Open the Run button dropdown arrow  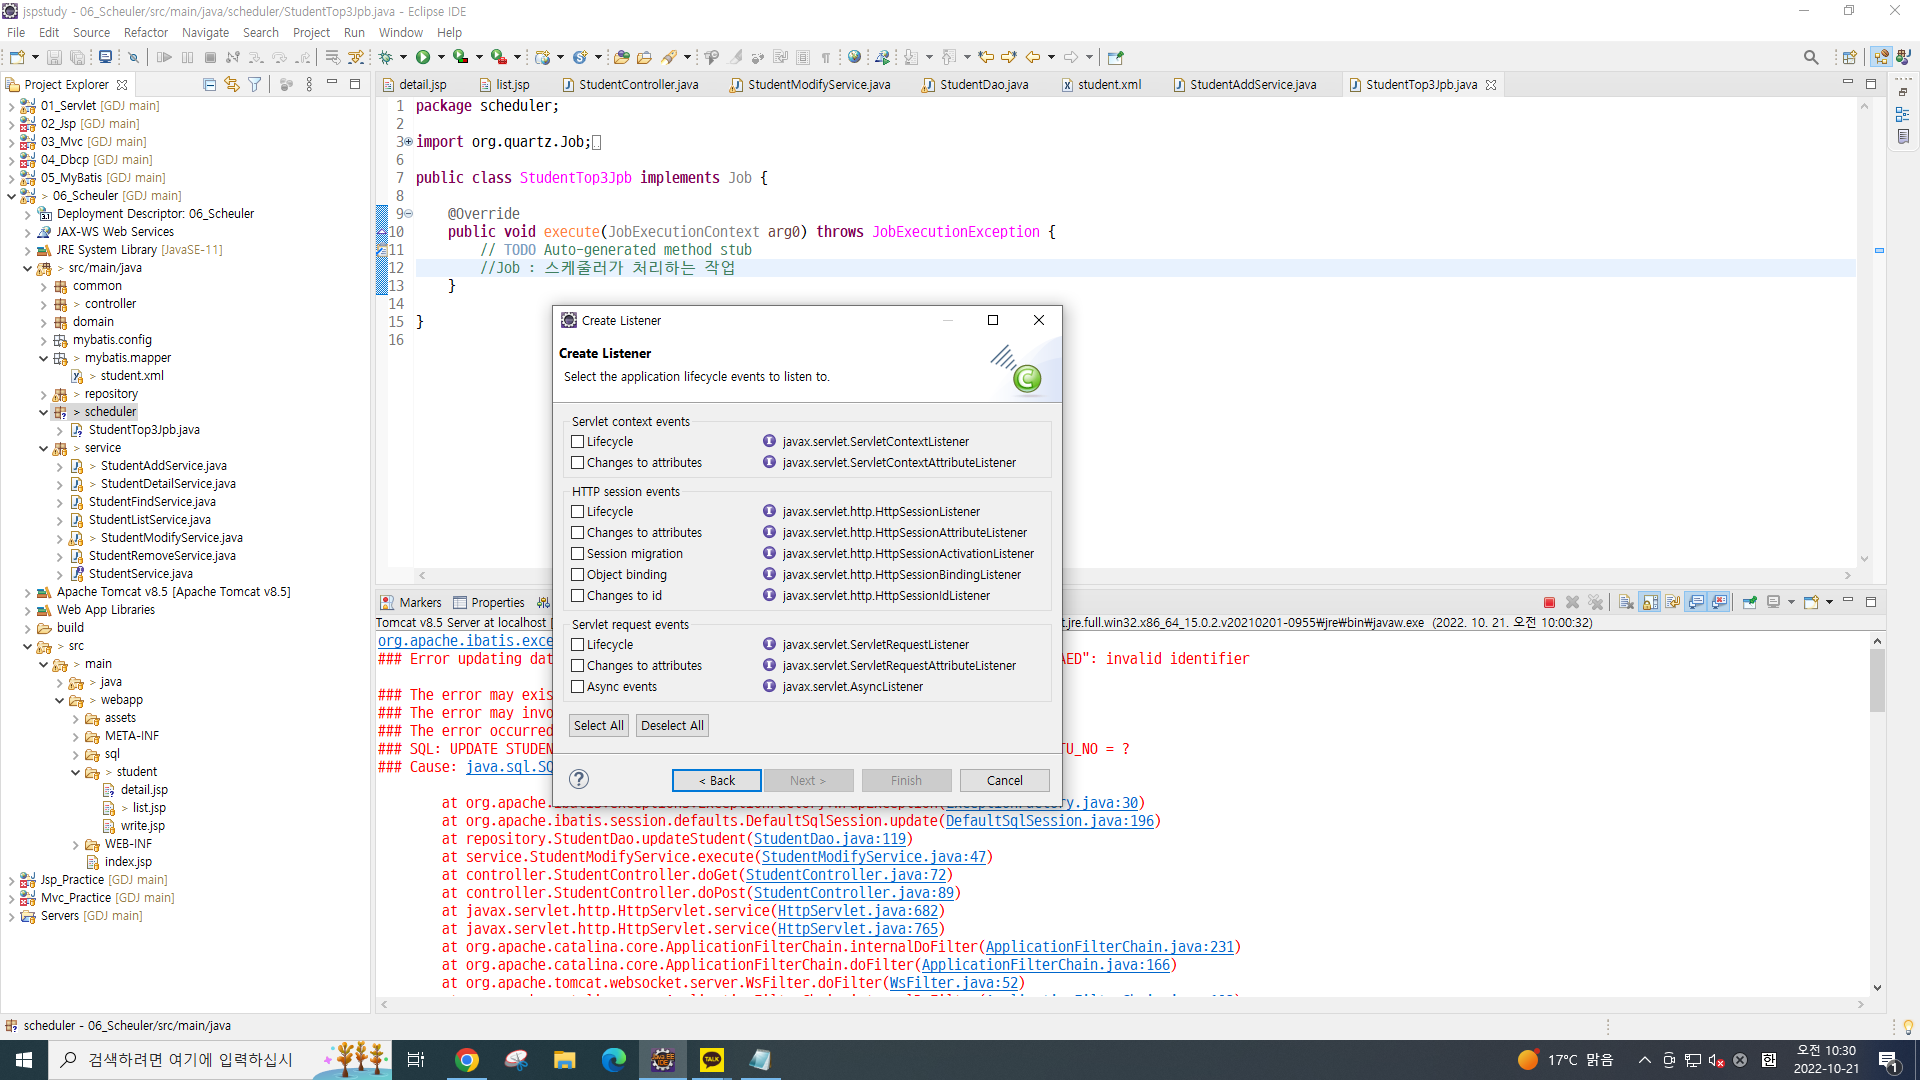441,57
